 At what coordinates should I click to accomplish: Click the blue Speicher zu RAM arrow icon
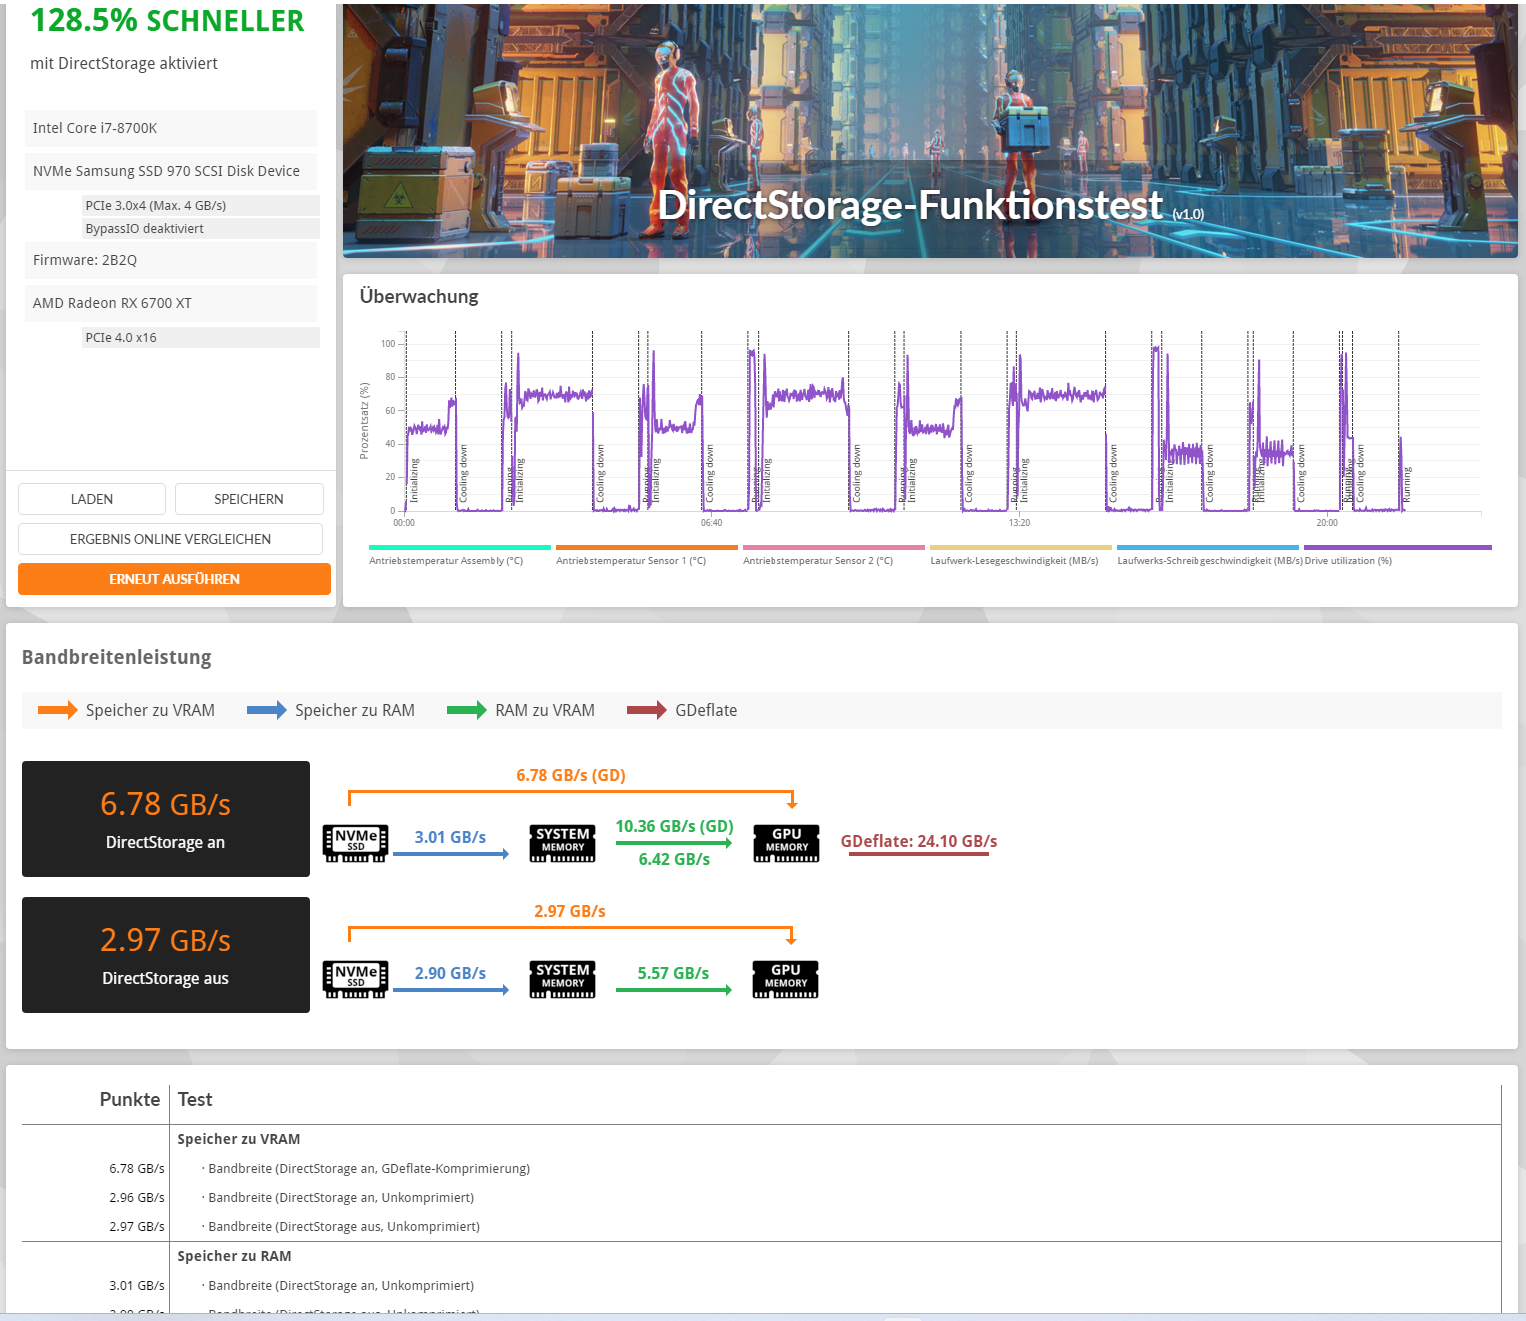[x=267, y=710]
